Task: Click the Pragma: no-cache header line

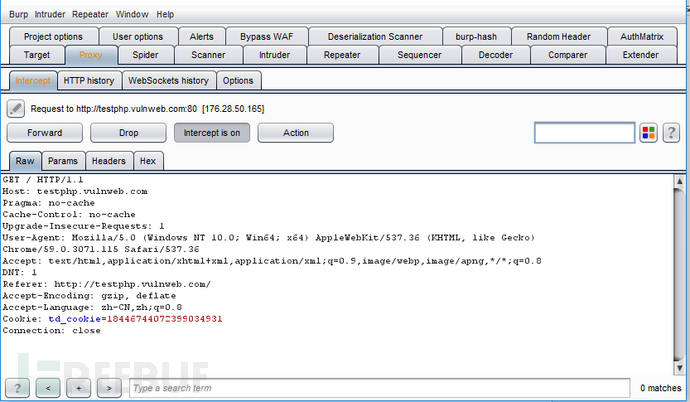Action: 49,203
